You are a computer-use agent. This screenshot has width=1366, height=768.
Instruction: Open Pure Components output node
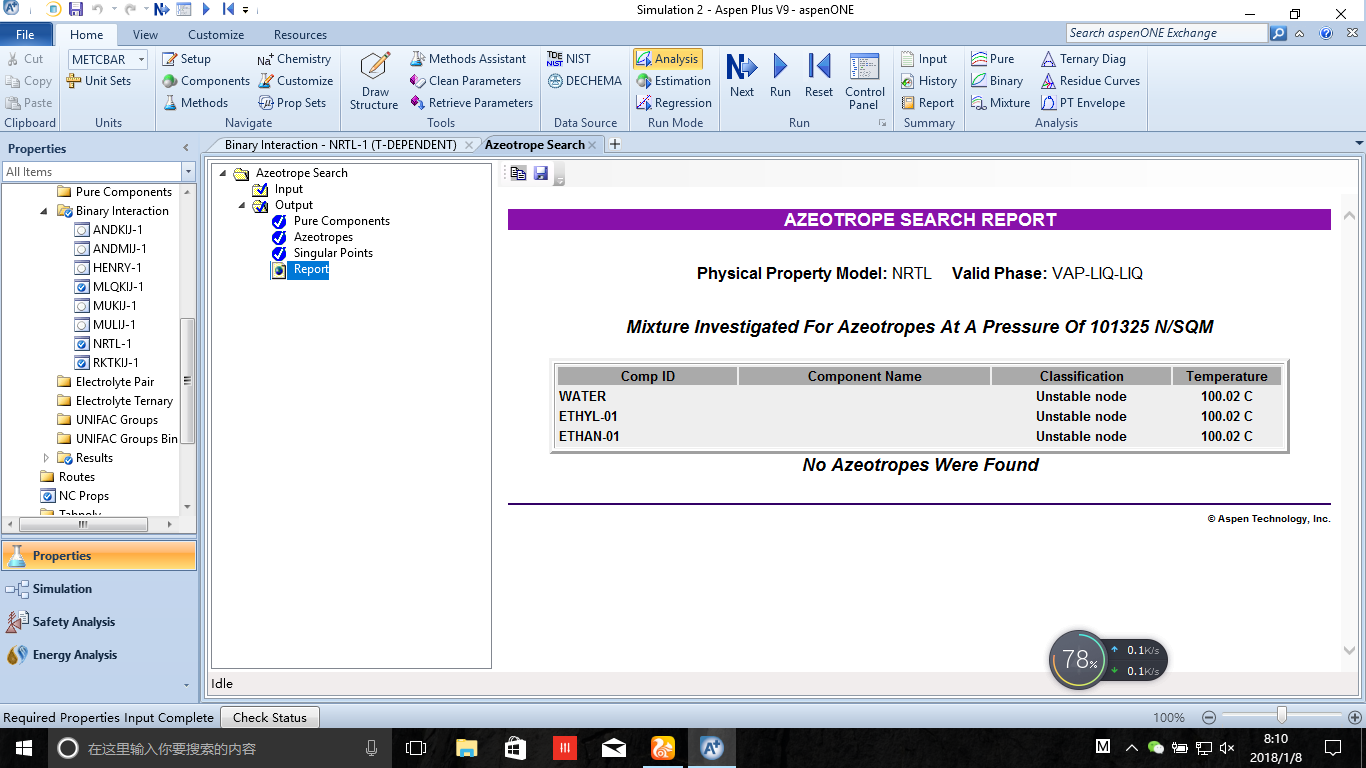[342, 221]
